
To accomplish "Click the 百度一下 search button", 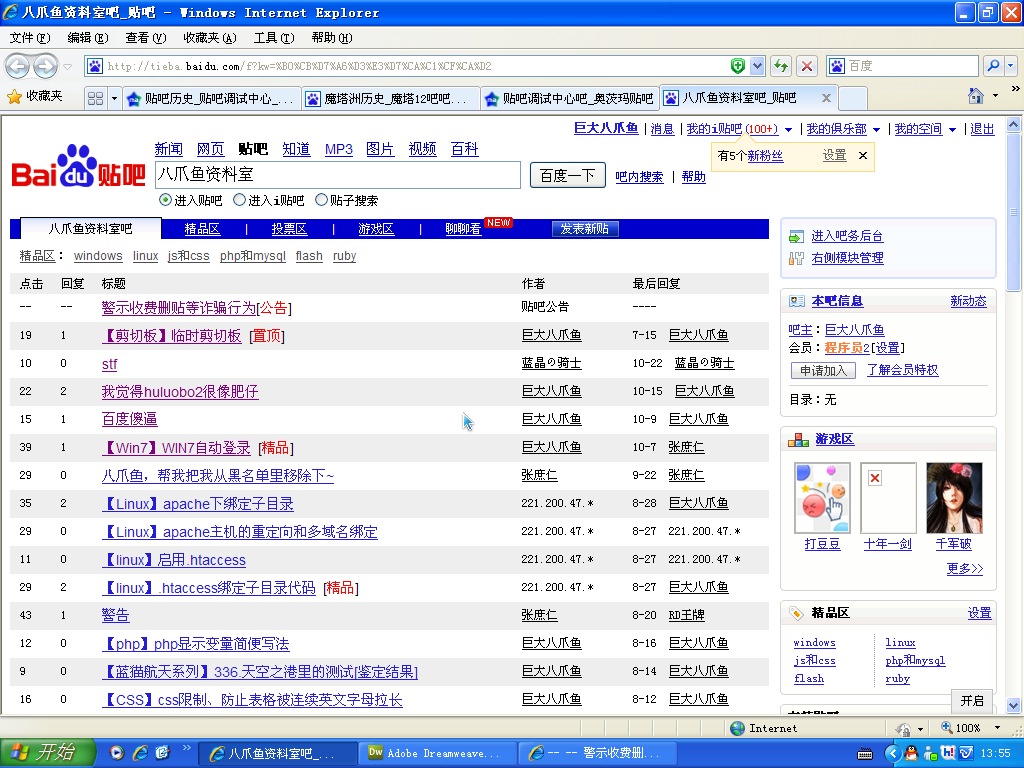I will coord(568,176).
